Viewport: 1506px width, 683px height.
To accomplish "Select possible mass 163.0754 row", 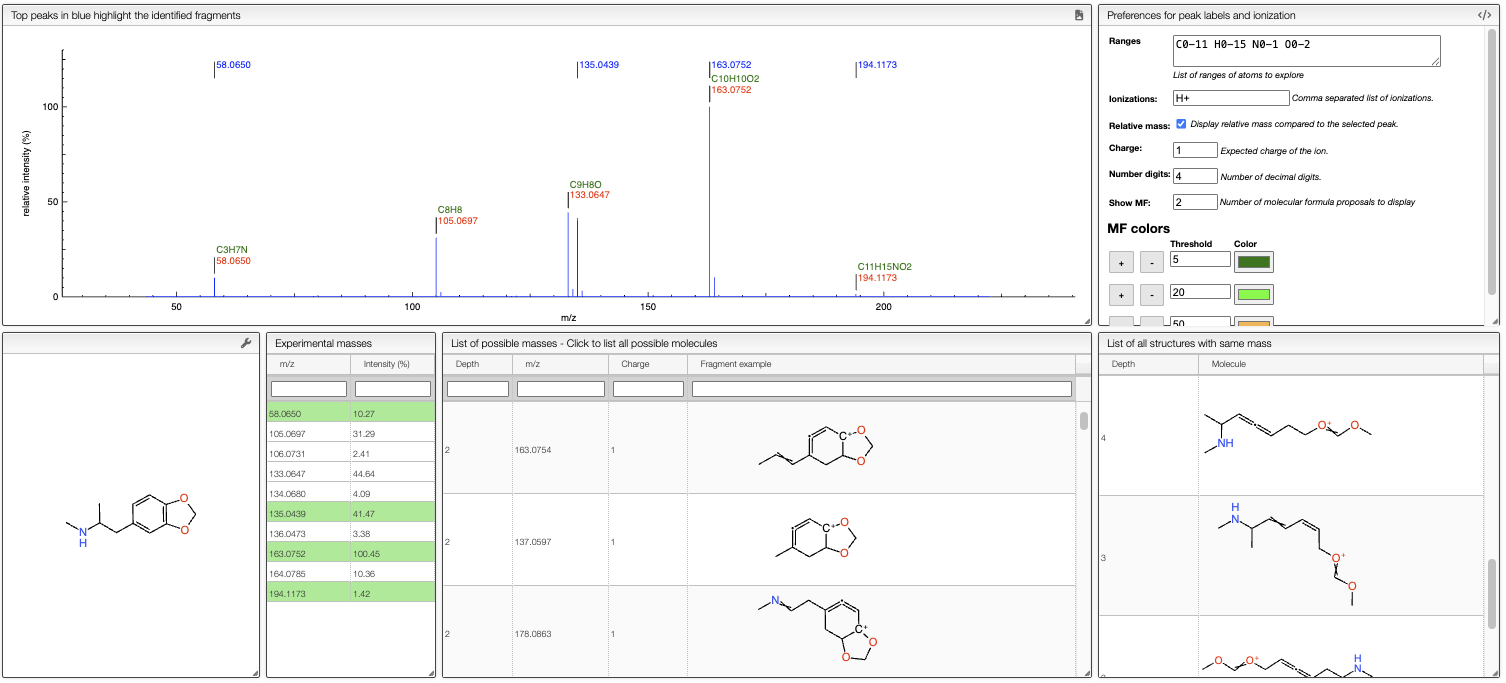I will pos(759,450).
